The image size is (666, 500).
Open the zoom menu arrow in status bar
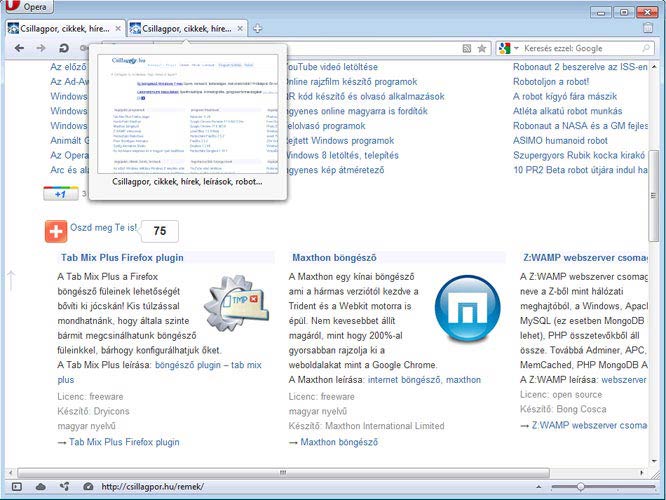pyautogui.click(x=539, y=487)
